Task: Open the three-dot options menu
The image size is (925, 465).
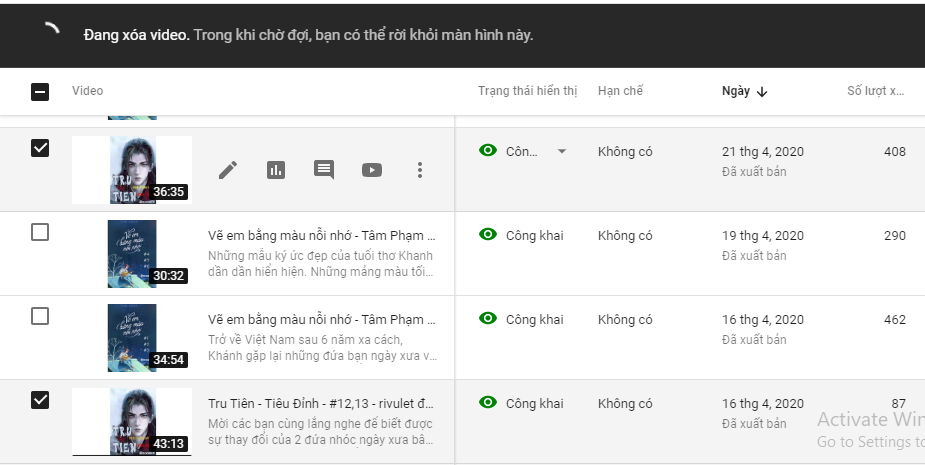Action: click(420, 170)
